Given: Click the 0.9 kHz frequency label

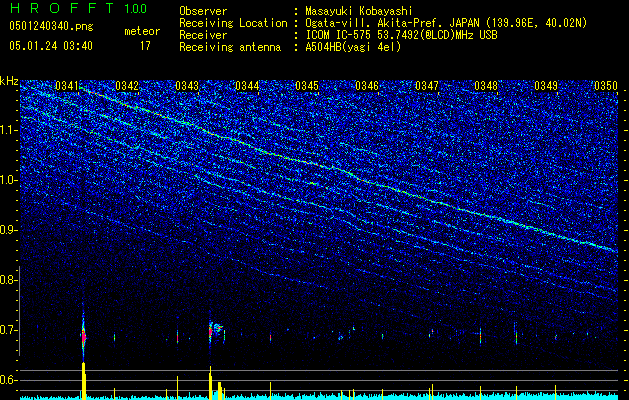Looking at the screenshot, I should tap(8, 230).
